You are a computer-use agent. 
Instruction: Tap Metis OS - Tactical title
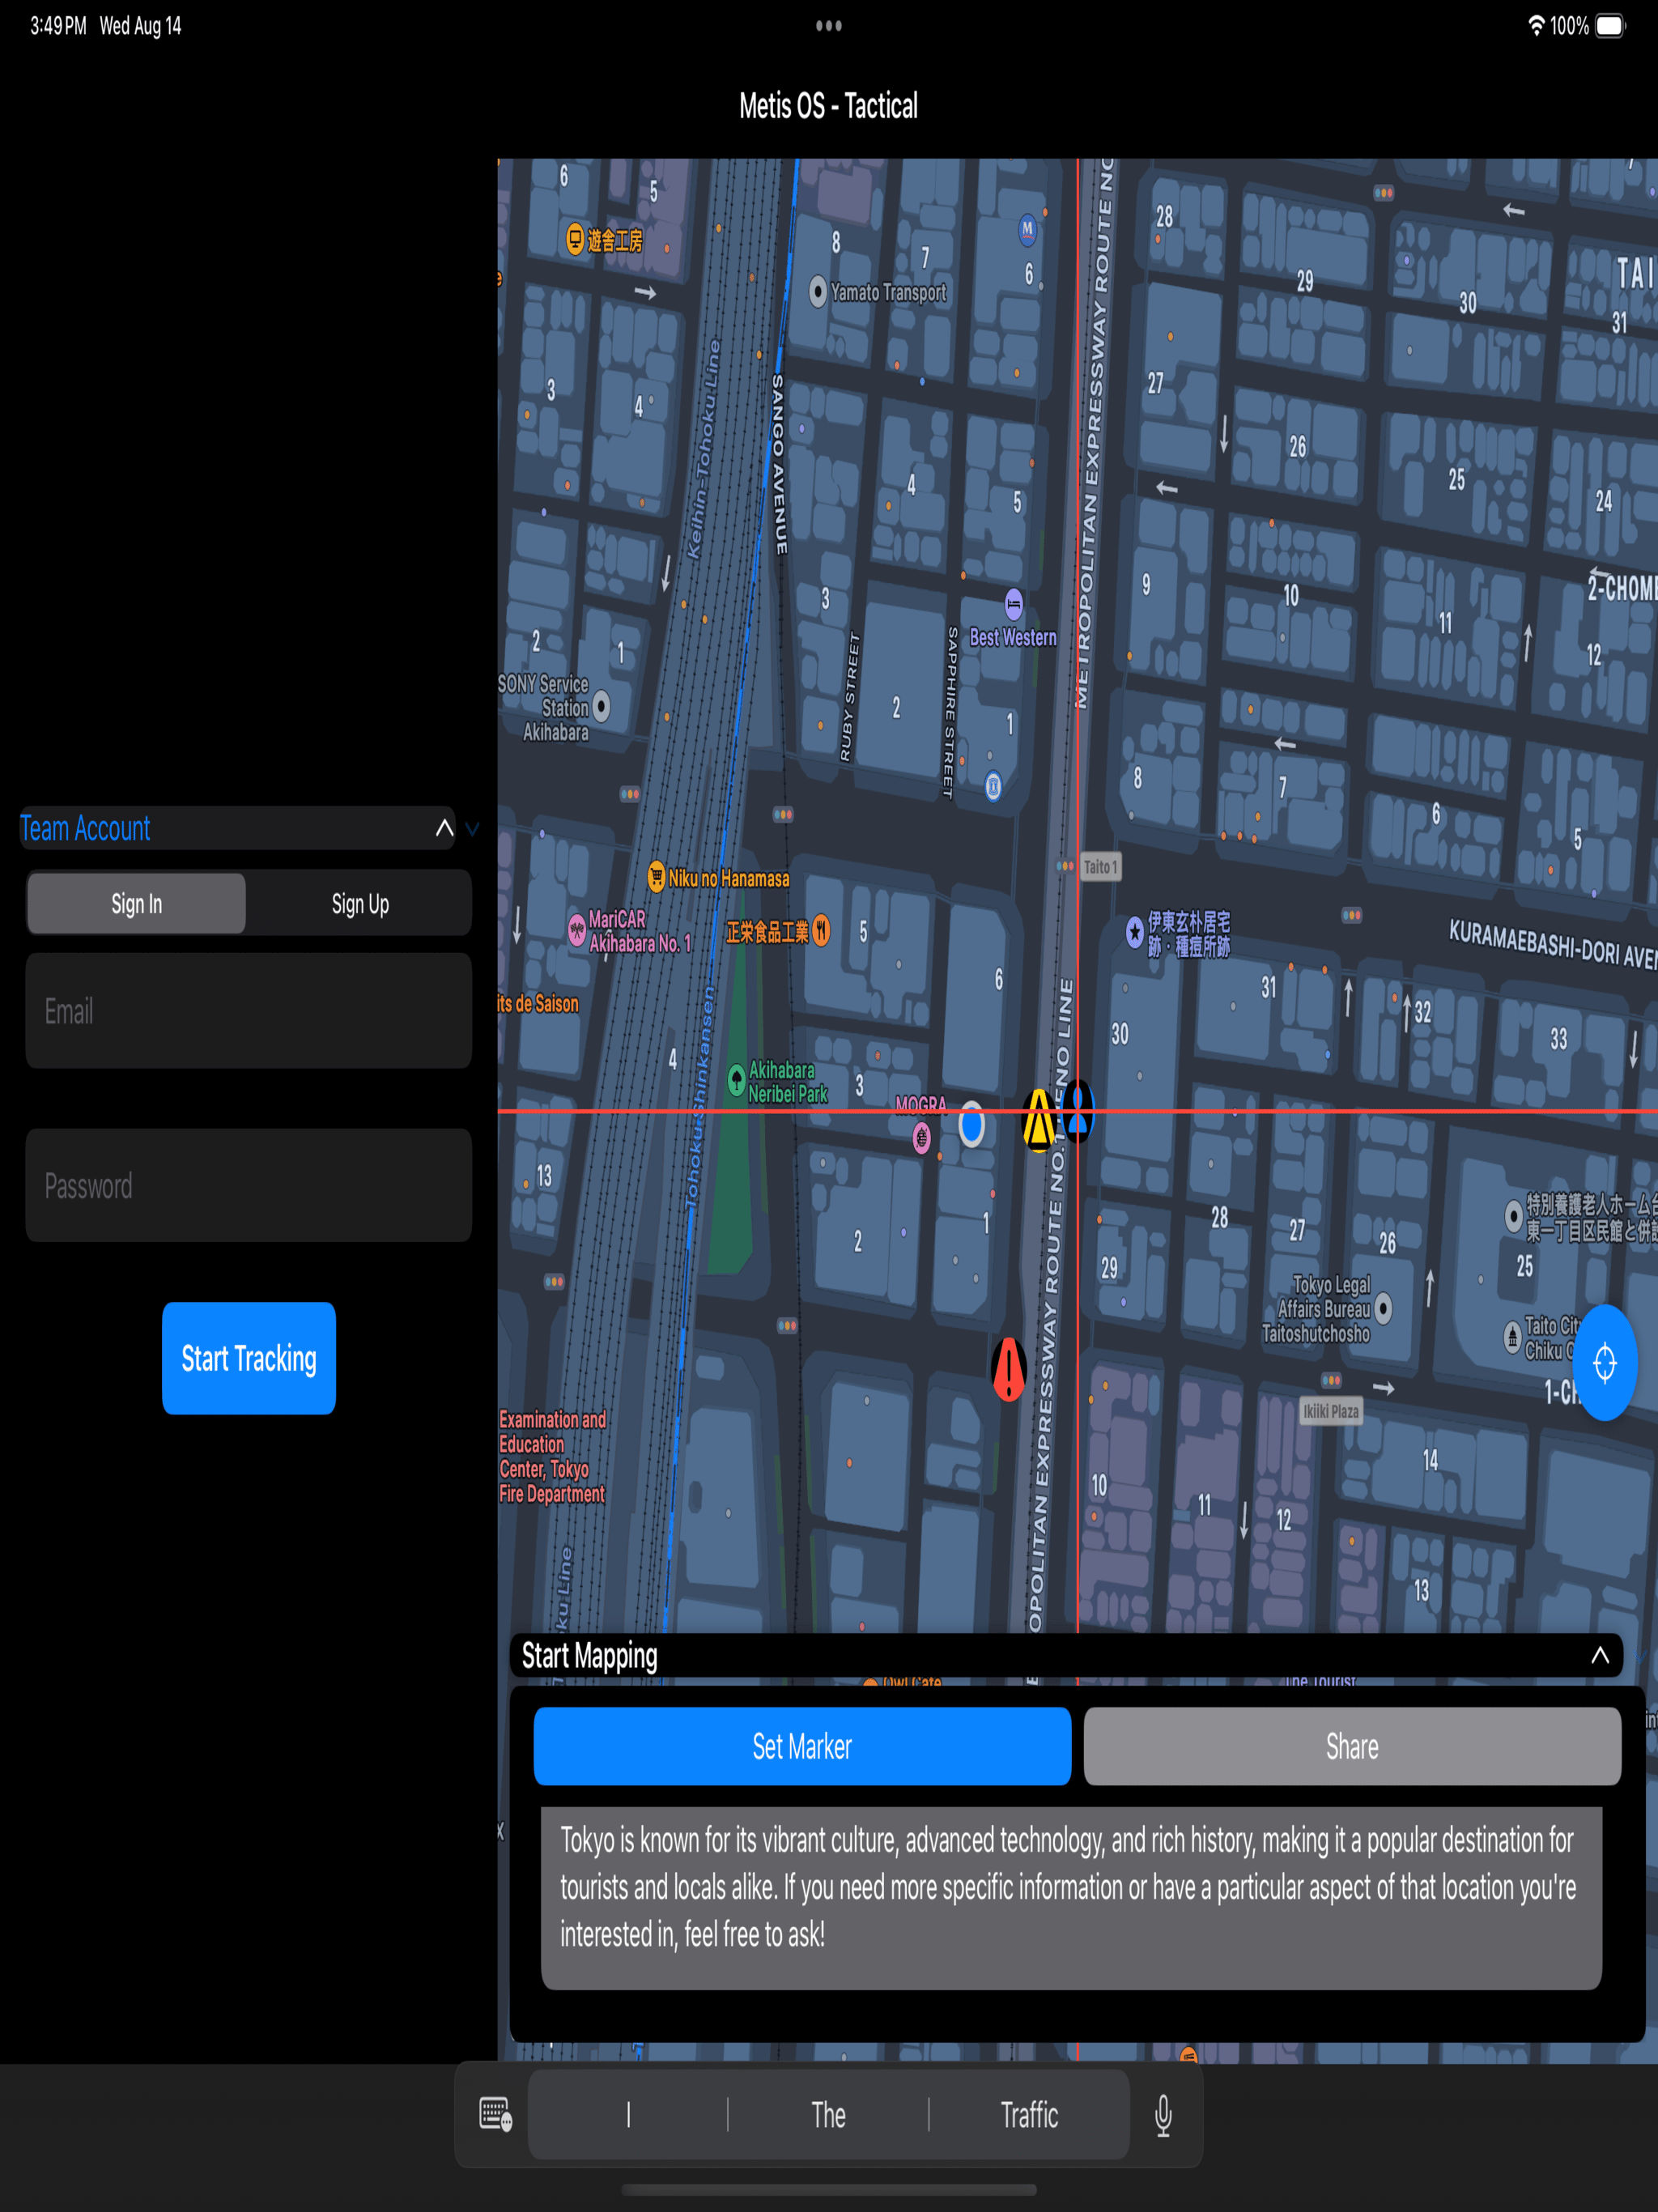coord(828,105)
